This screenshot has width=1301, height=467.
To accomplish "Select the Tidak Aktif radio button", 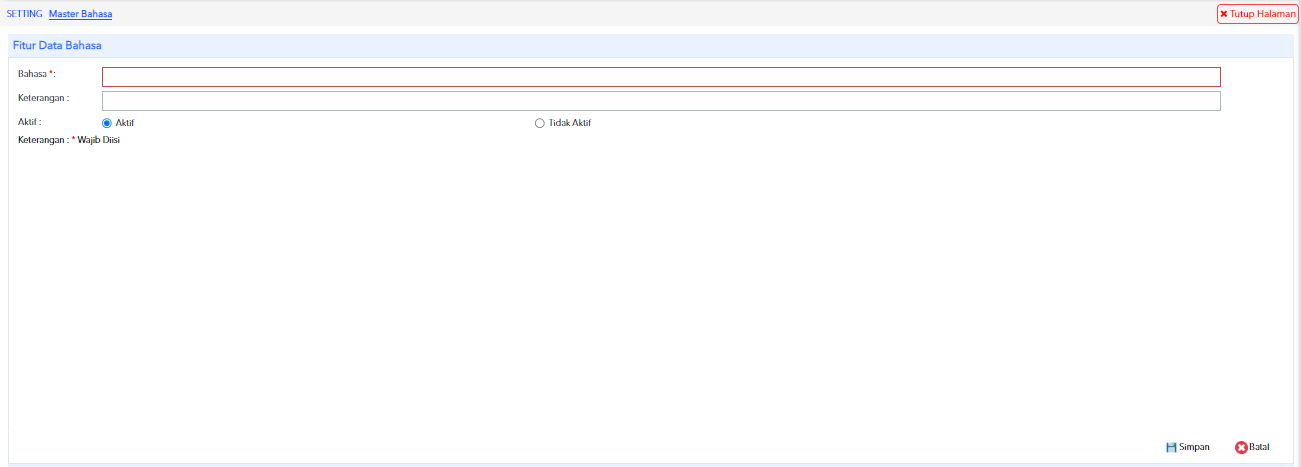I will point(540,123).
